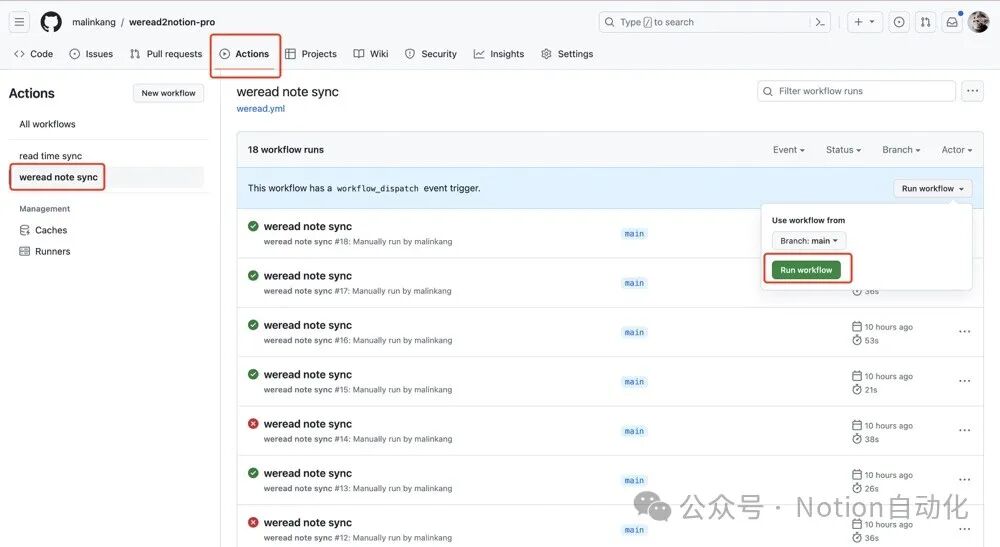This screenshot has height=547, width=1000.
Task: Click the failed status icon of run #14
Action: [253, 423]
